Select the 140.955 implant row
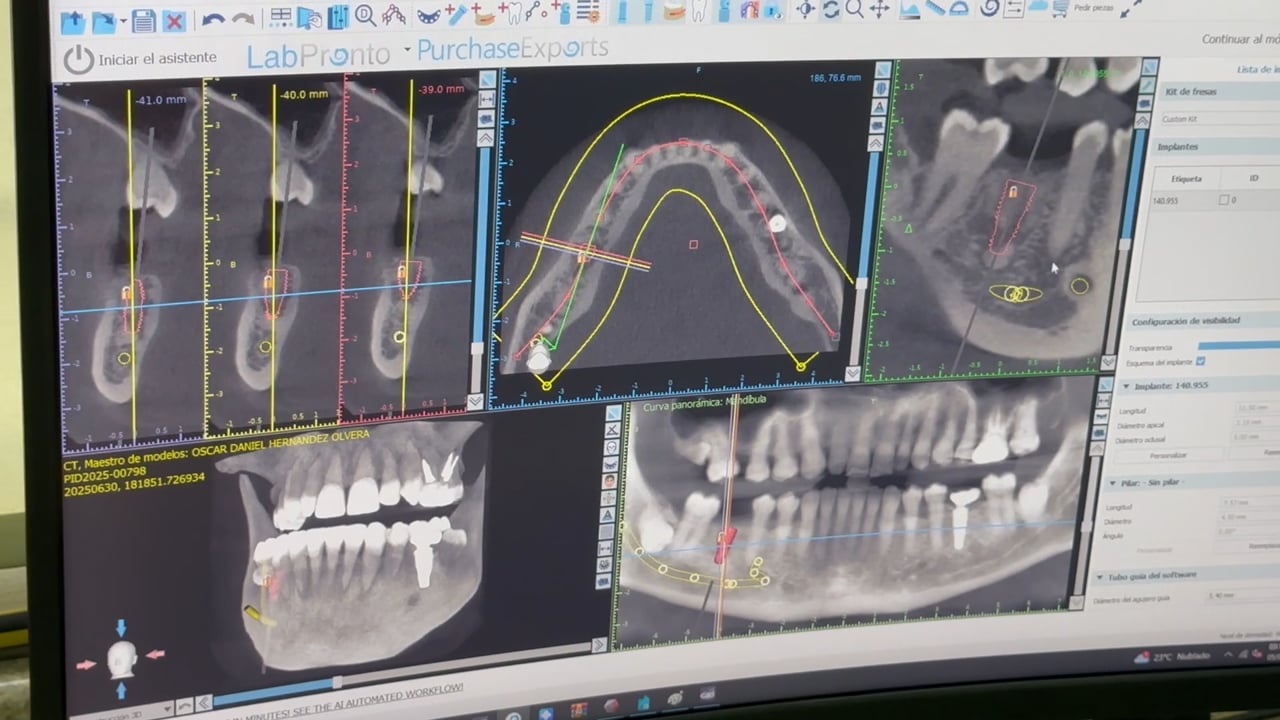The width and height of the screenshot is (1280, 720). pos(1215,200)
